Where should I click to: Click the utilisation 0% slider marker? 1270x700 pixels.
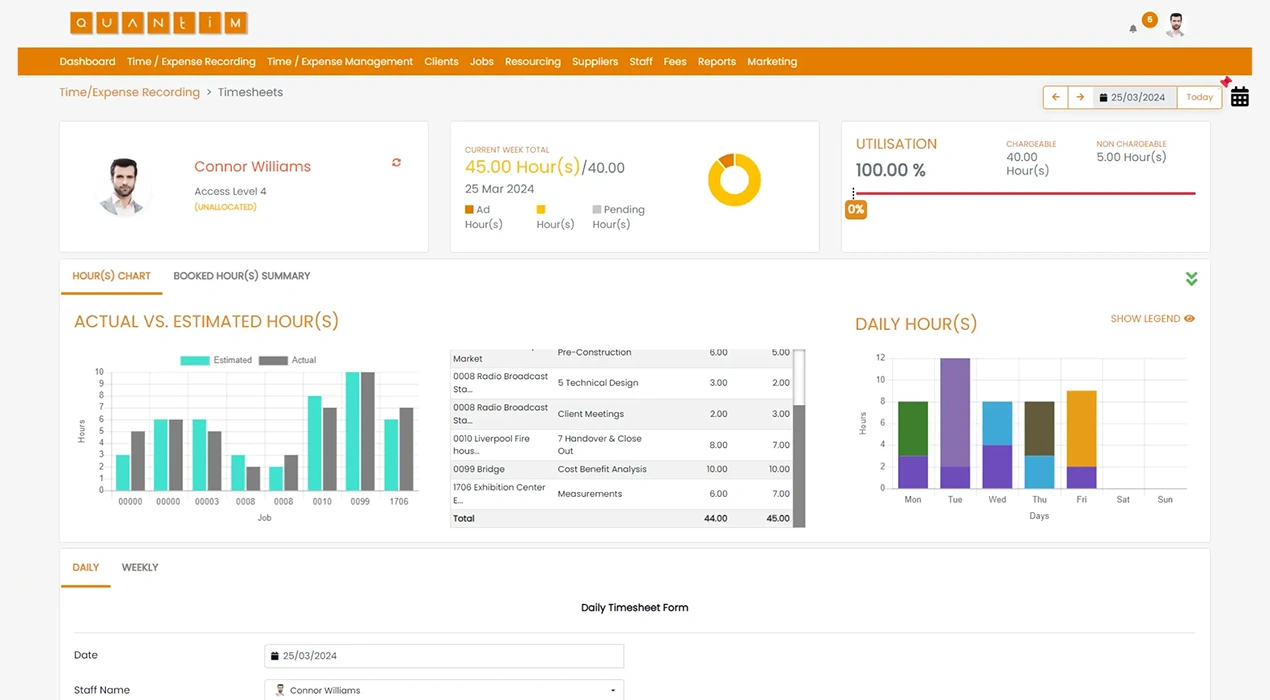(x=855, y=209)
